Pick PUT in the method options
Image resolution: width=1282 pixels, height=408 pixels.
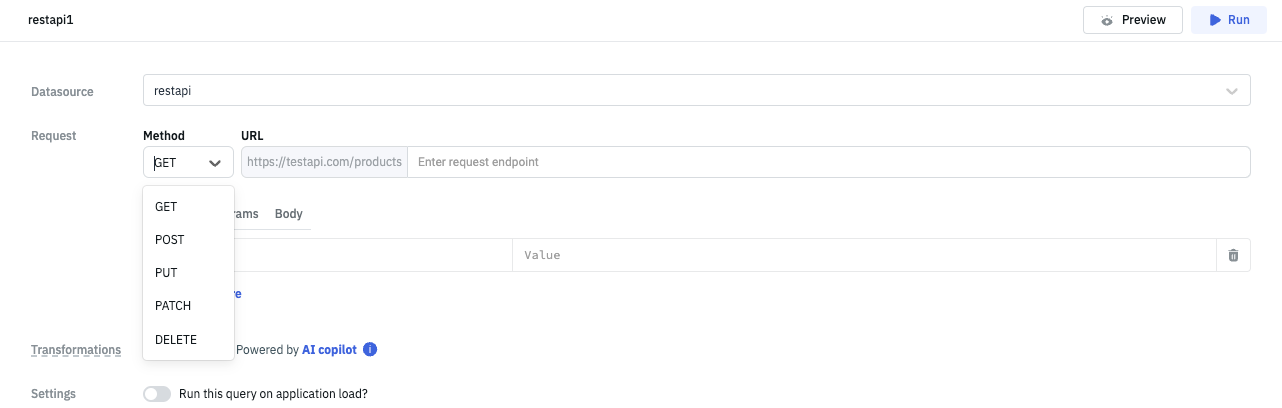coord(166,273)
